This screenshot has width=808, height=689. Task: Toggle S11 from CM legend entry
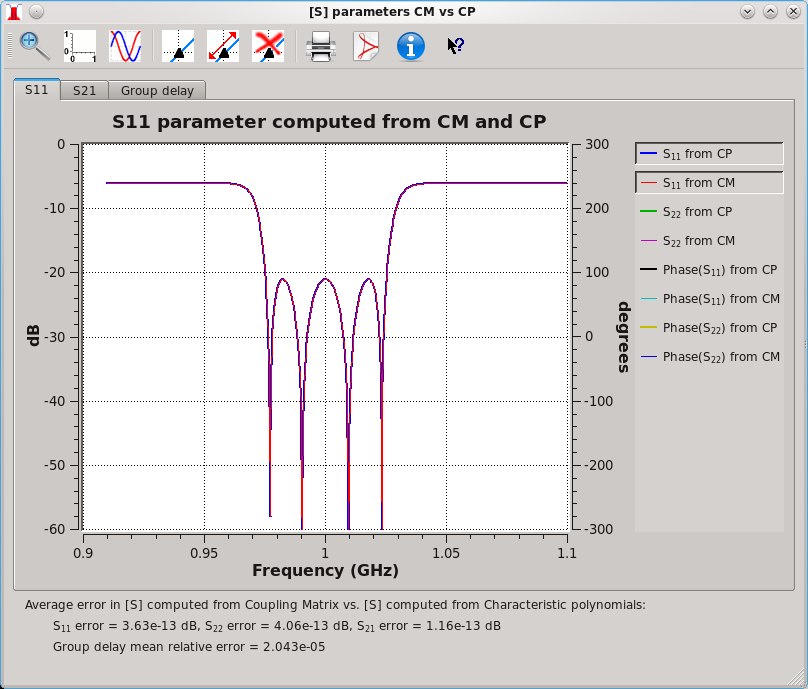point(709,182)
